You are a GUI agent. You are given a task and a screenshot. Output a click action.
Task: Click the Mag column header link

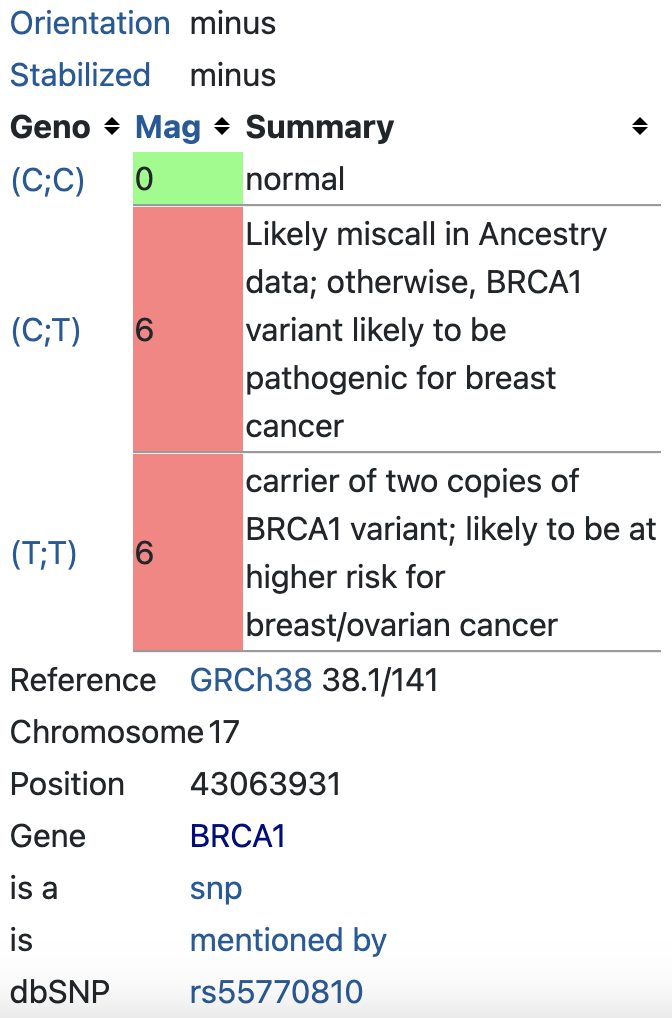click(x=168, y=127)
